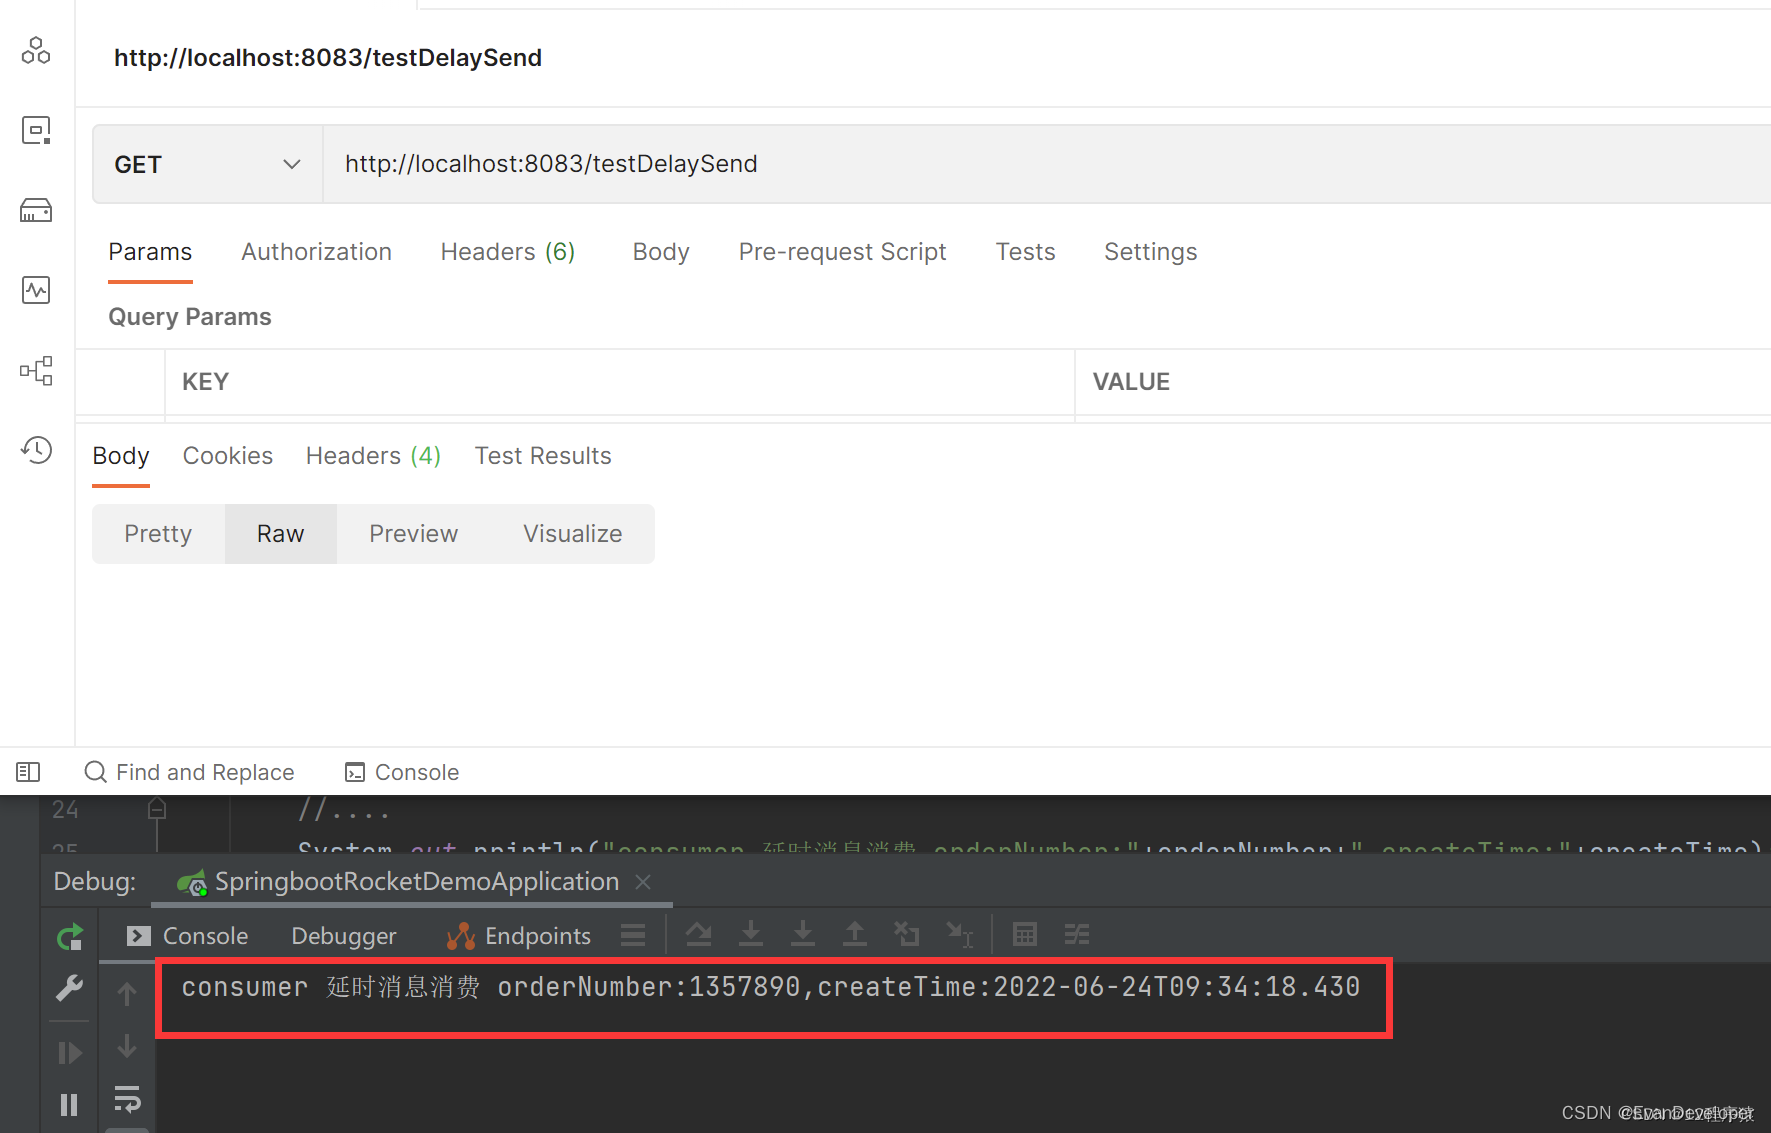Screen dimensions: 1771x1133
Task: Open the Pre-request Script tab
Action: [842, 252]
